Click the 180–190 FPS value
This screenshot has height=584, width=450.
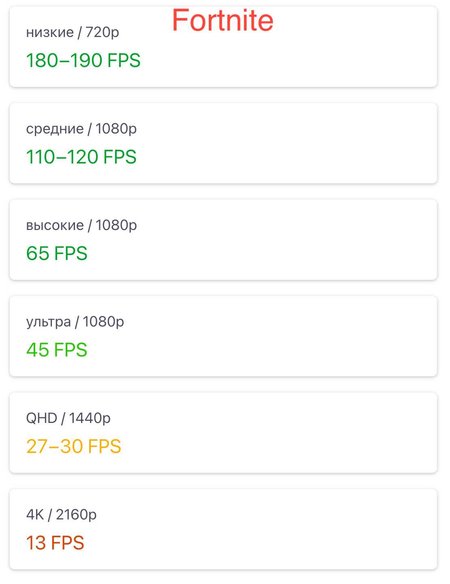point(83,60)
